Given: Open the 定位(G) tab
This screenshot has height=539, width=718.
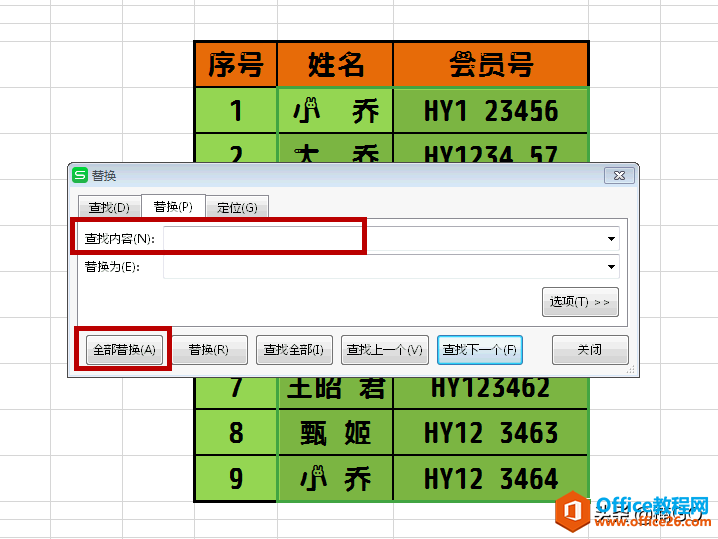Looking at the screenshot, I should click(237, 207).
